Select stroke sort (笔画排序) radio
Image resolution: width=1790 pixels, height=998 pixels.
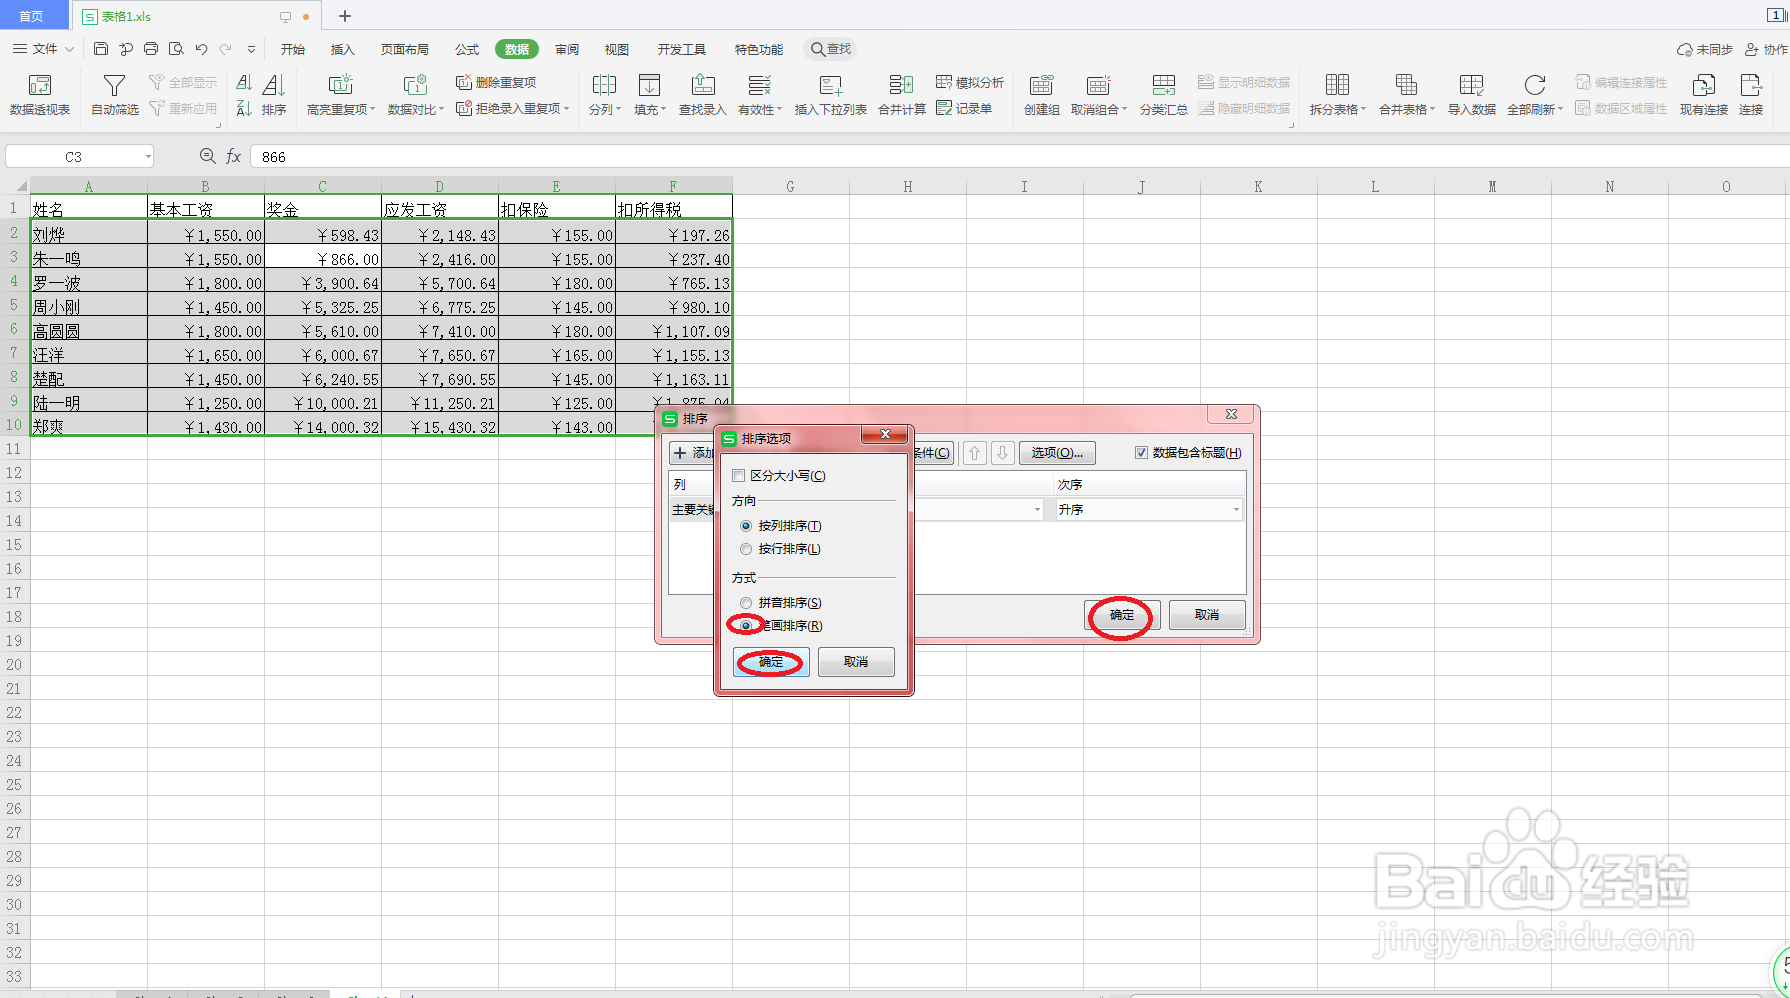pyautogui.click(x=746, y=626)
